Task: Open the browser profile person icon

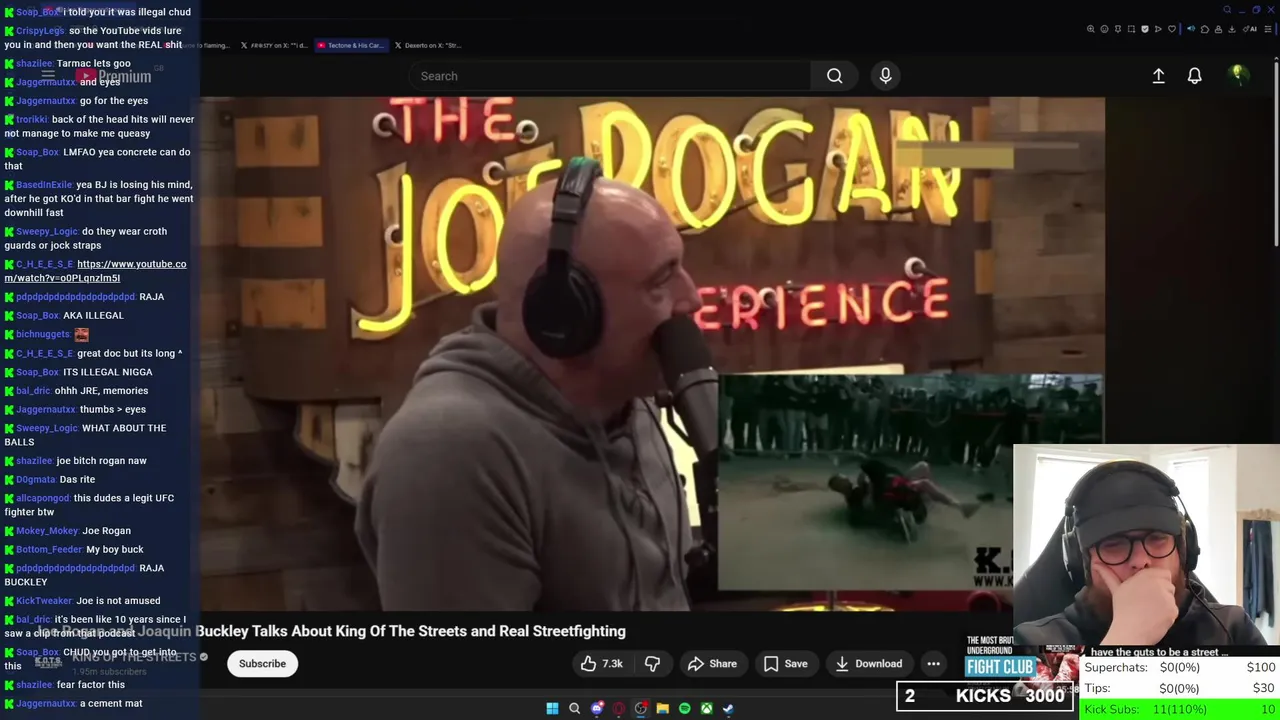Action: [1218, 29]
